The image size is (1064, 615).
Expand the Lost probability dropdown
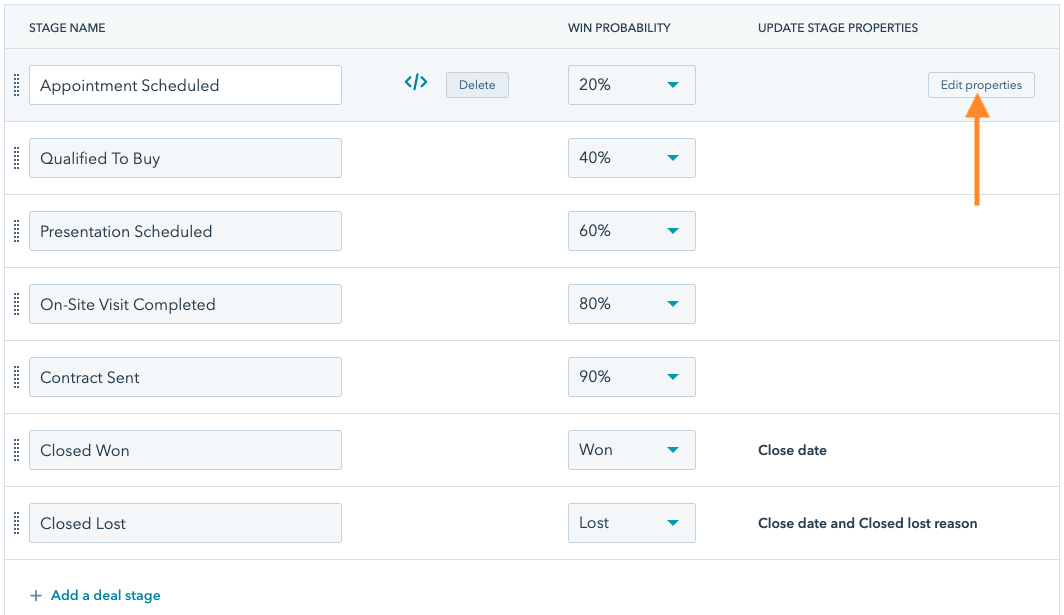[631, 523]
